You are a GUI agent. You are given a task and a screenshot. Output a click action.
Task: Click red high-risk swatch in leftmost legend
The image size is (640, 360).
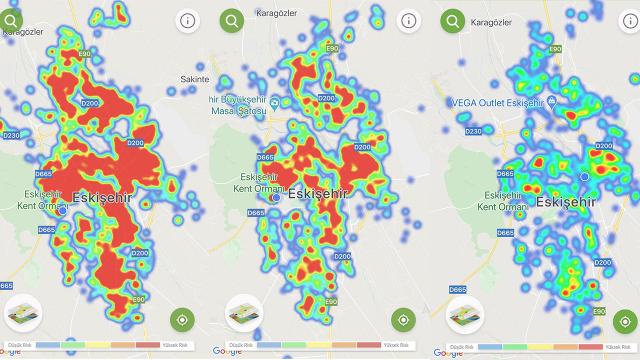click(x=148, y=345)
